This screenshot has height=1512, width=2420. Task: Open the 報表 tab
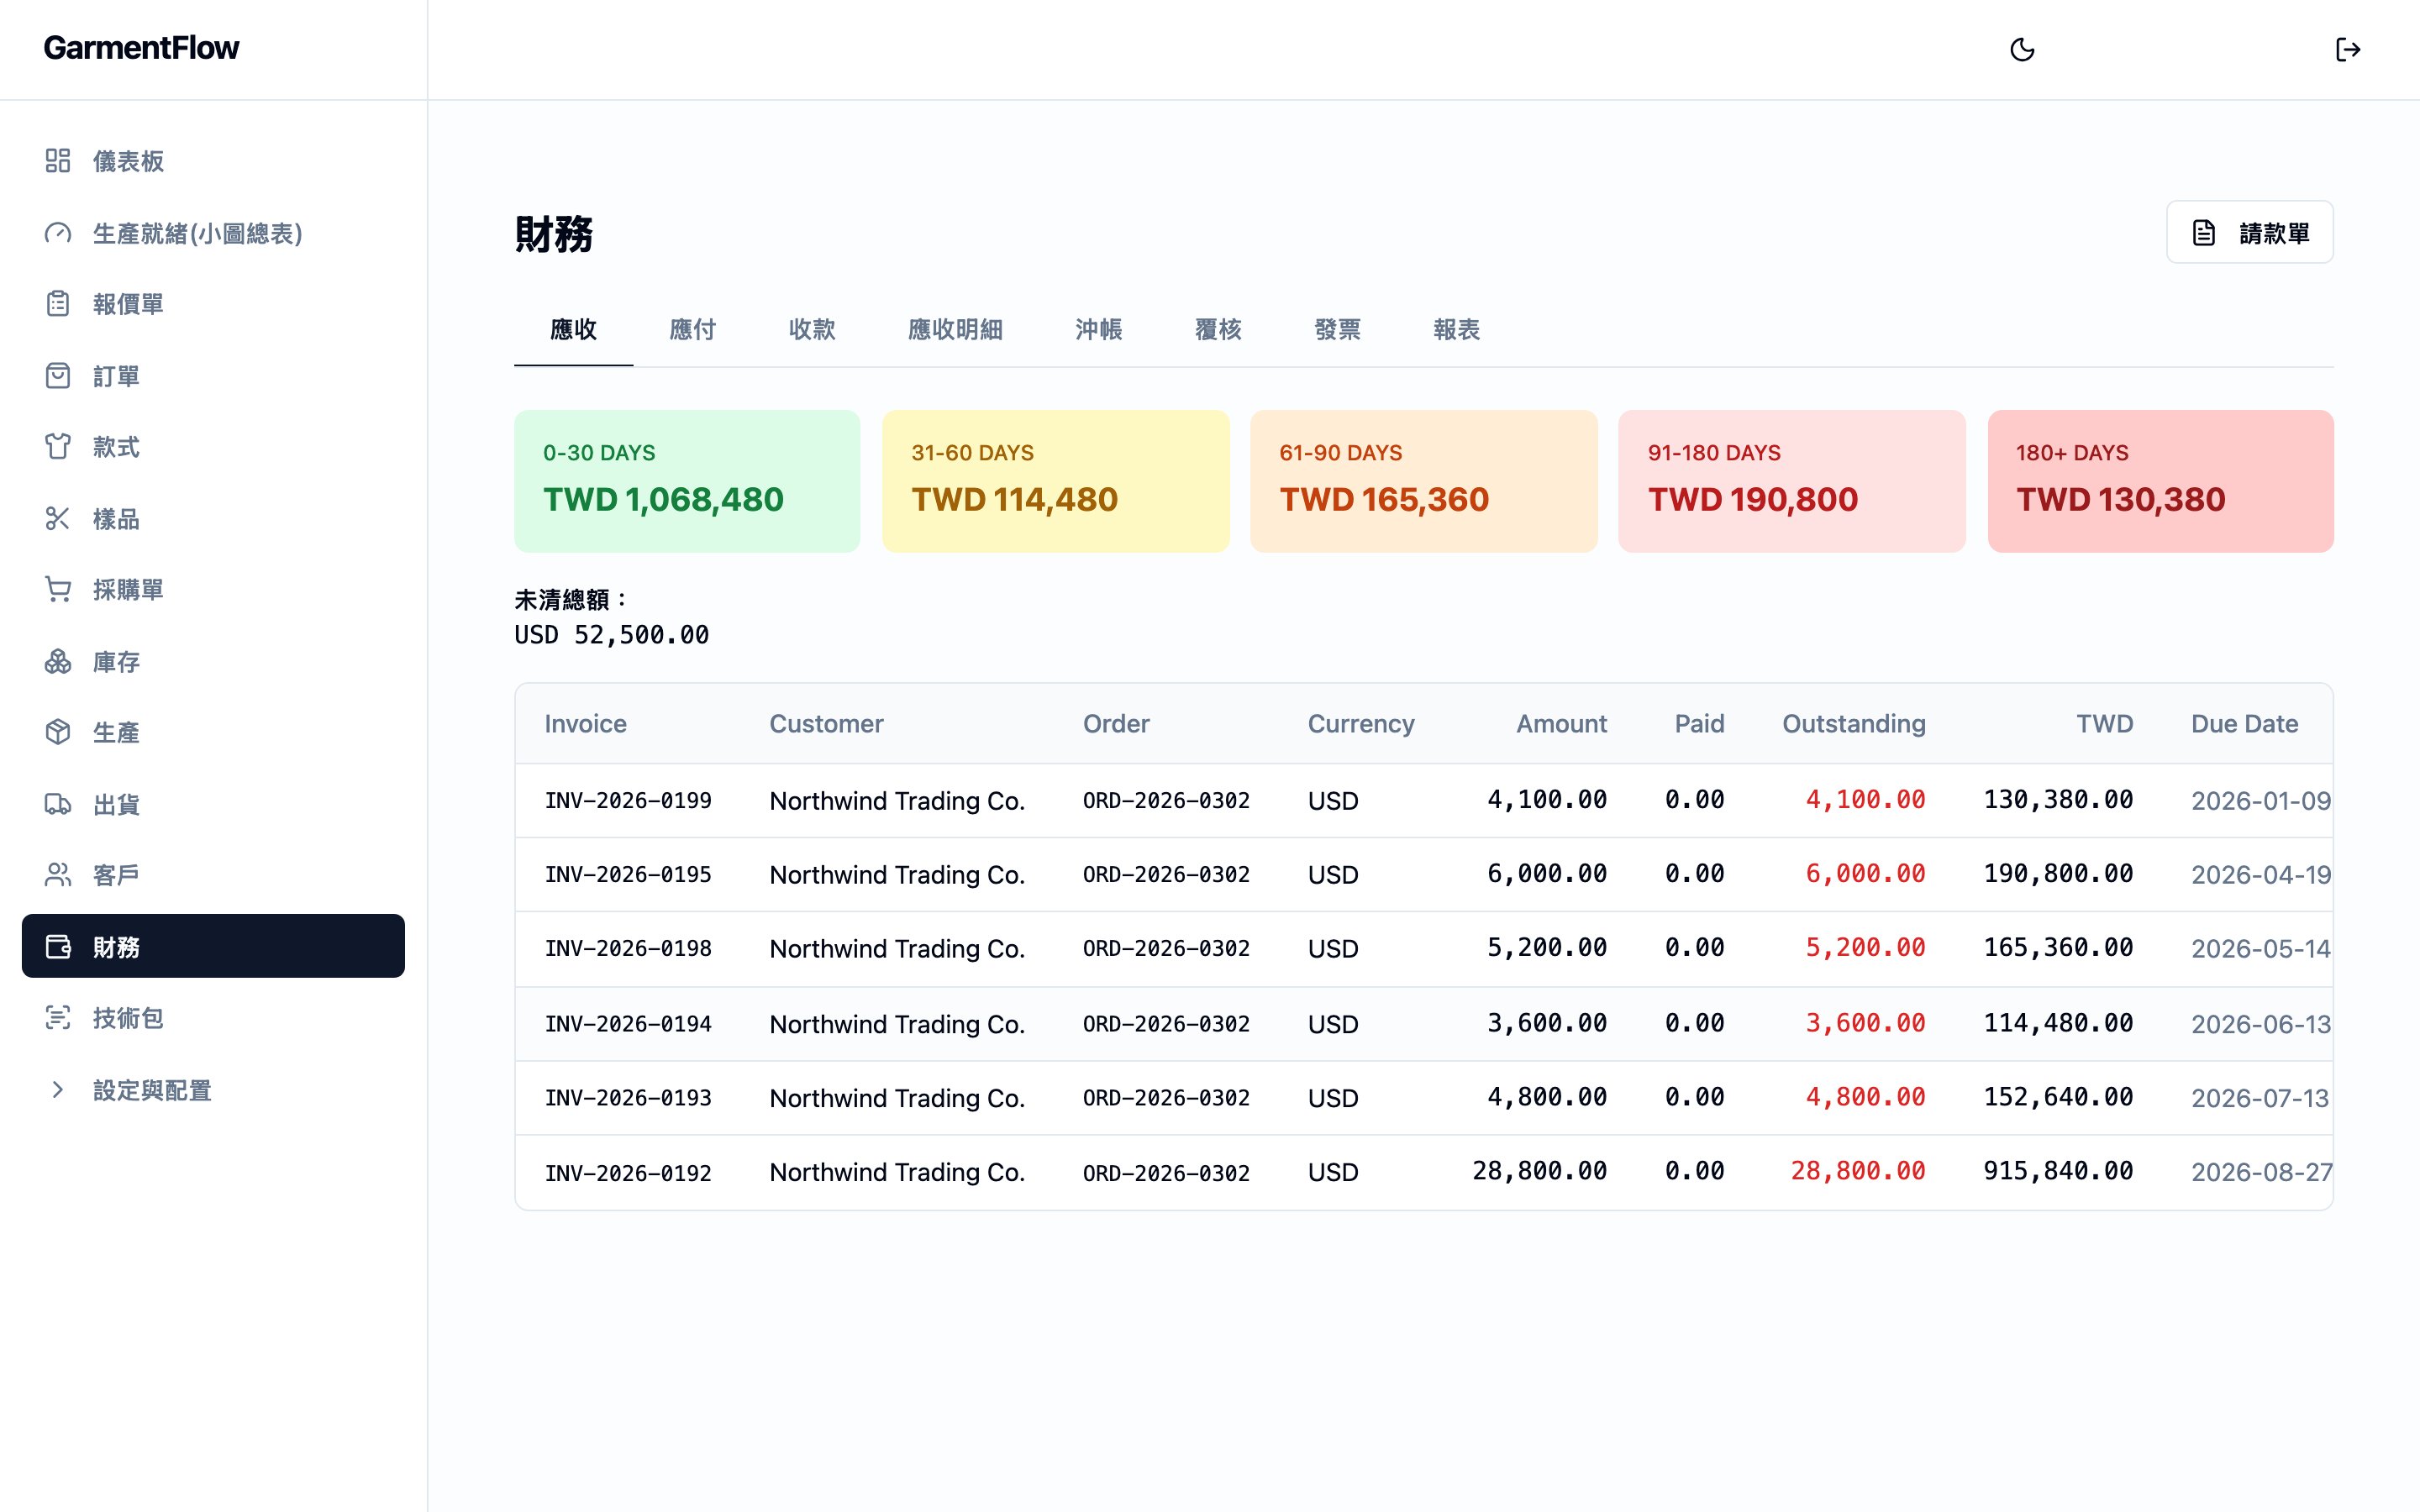tap(1456, 330)
